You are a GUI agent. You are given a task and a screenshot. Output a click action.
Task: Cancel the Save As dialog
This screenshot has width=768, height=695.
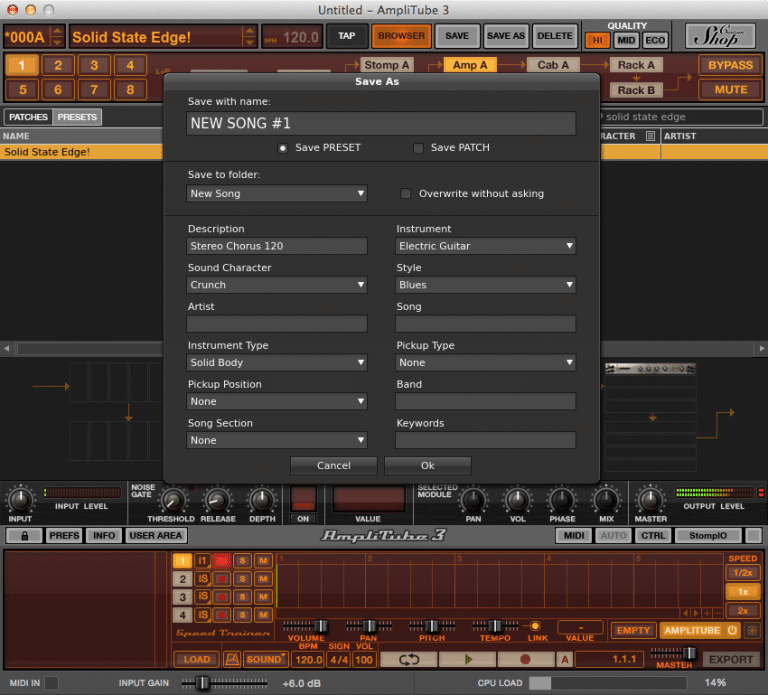(334, 465)
